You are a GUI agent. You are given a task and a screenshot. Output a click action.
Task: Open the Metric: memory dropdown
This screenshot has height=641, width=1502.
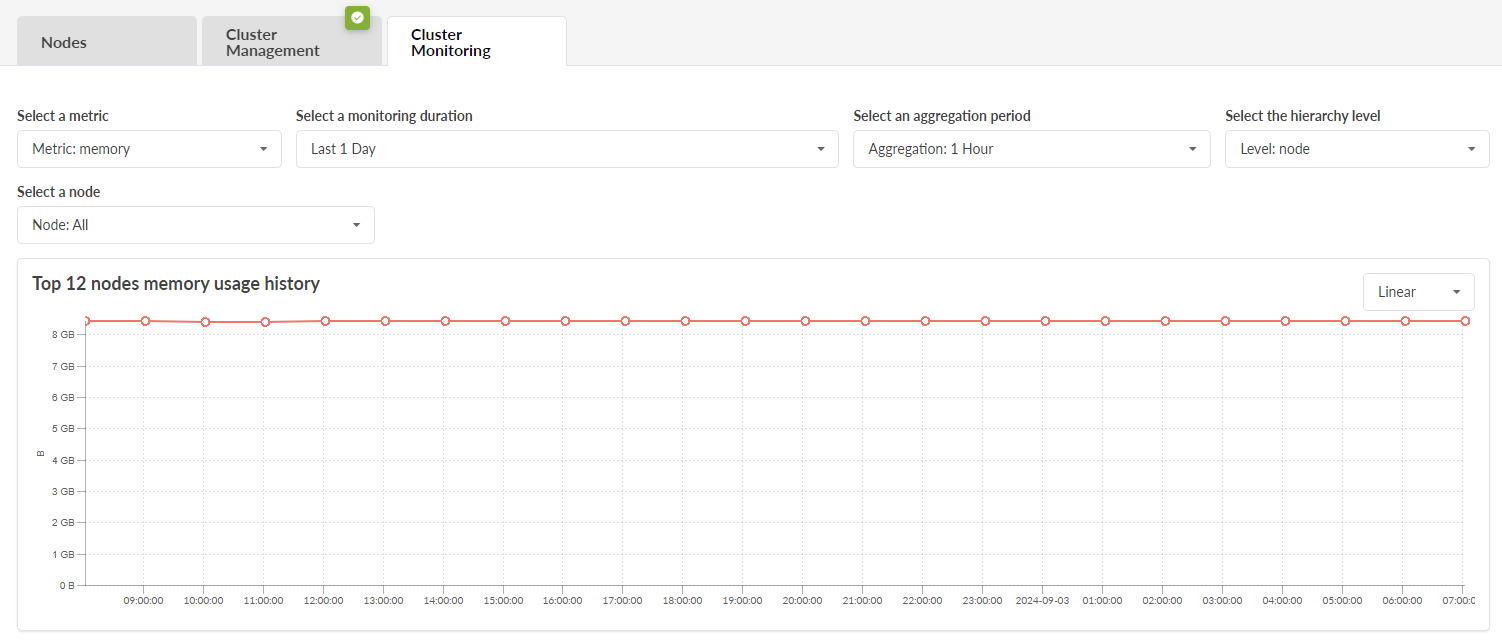(x=149, y=149)
